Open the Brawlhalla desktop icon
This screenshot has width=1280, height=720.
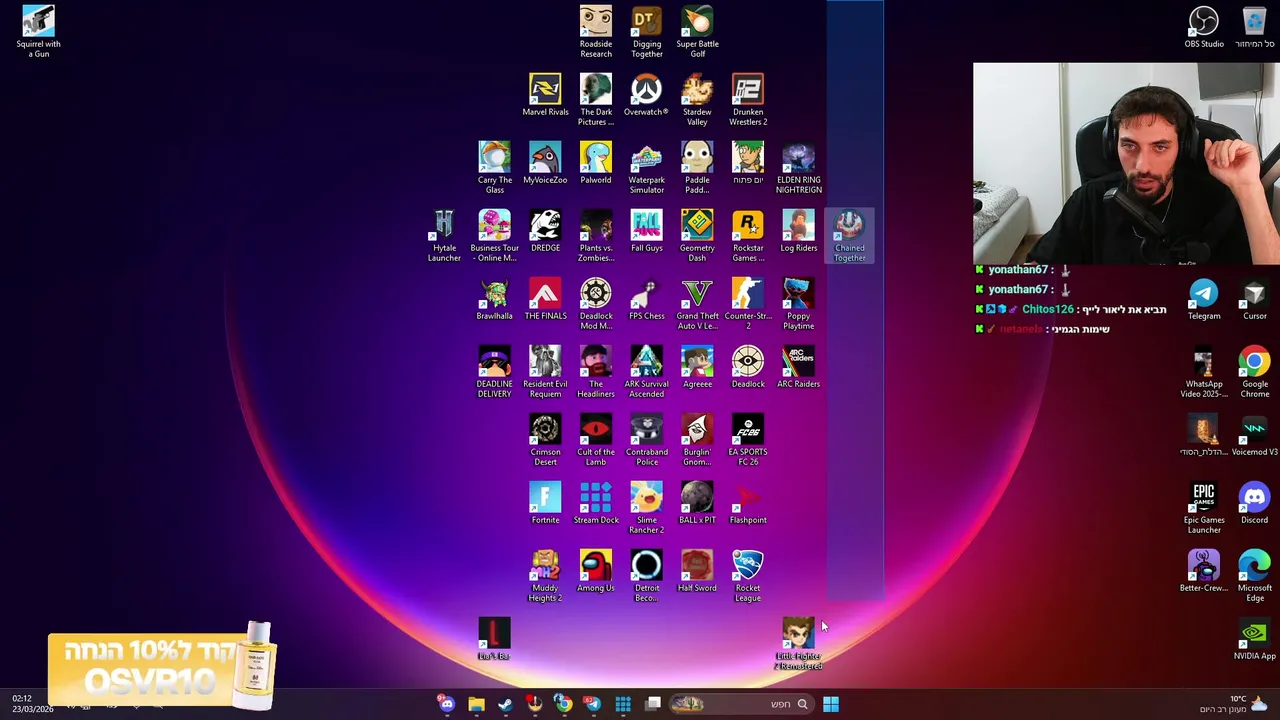pos(494,299)
